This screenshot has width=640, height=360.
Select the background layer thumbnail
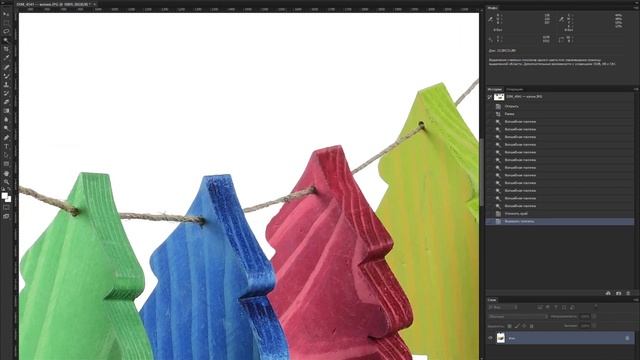click(x=501, y=338)
